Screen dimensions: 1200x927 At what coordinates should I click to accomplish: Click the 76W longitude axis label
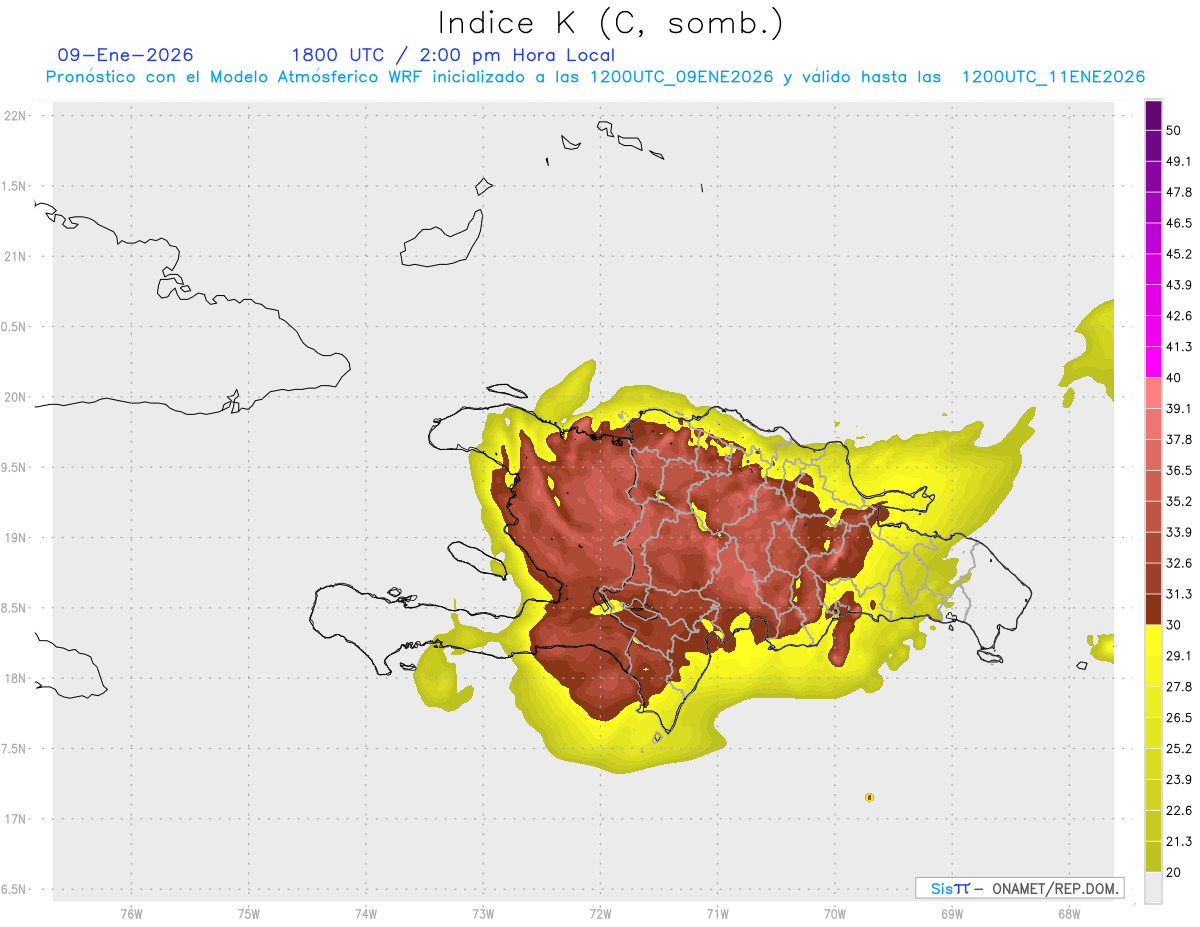131,913
